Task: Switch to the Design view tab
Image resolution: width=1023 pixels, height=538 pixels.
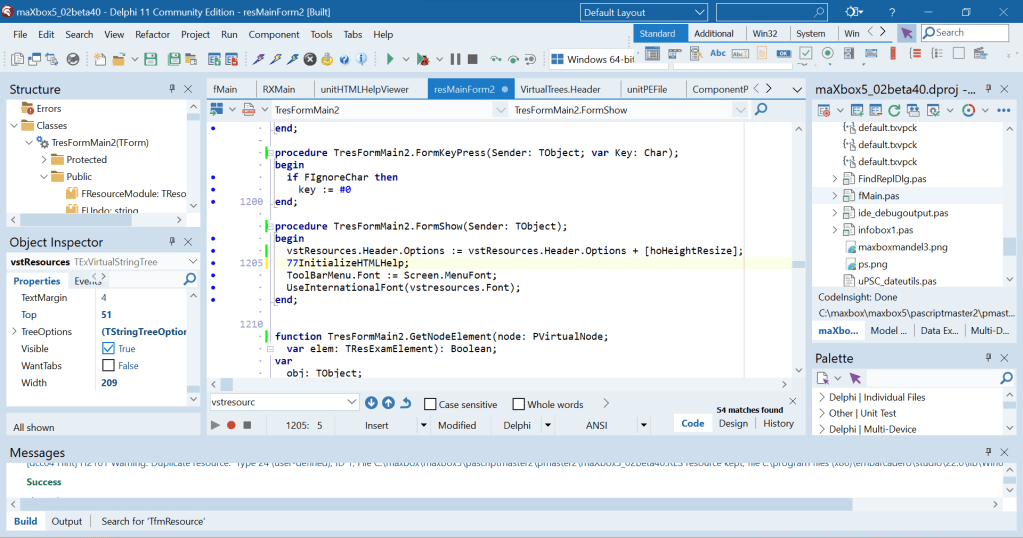Action: (733, 424)
